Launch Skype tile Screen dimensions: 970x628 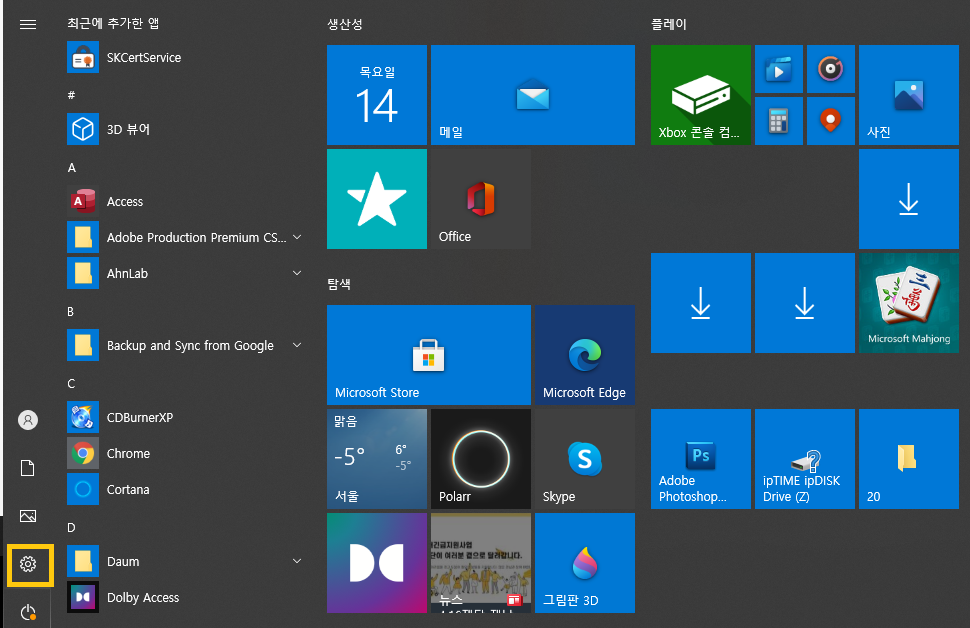click(585, 458)
